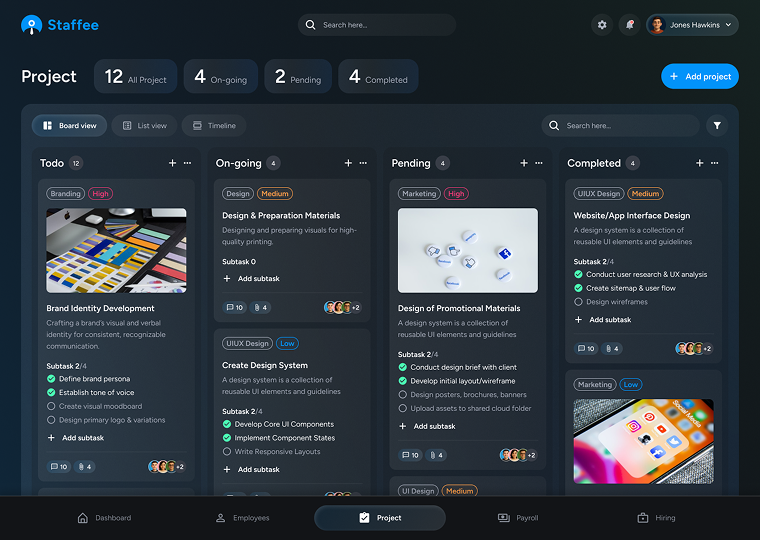View assignees on Brand Identity Development card
The image size is (760, 540).
[x=167, y=466]
